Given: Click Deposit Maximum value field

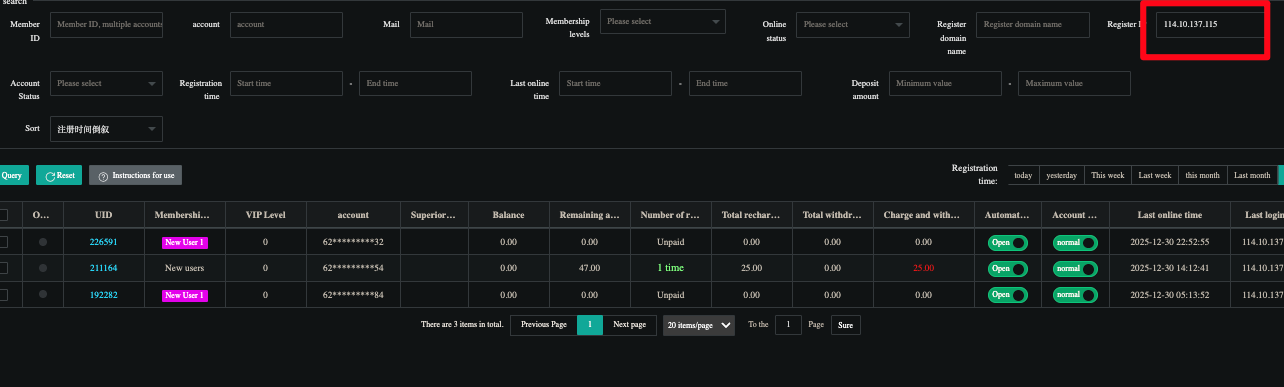Looking at the screenshot, I should click(x=1074, y=84).
